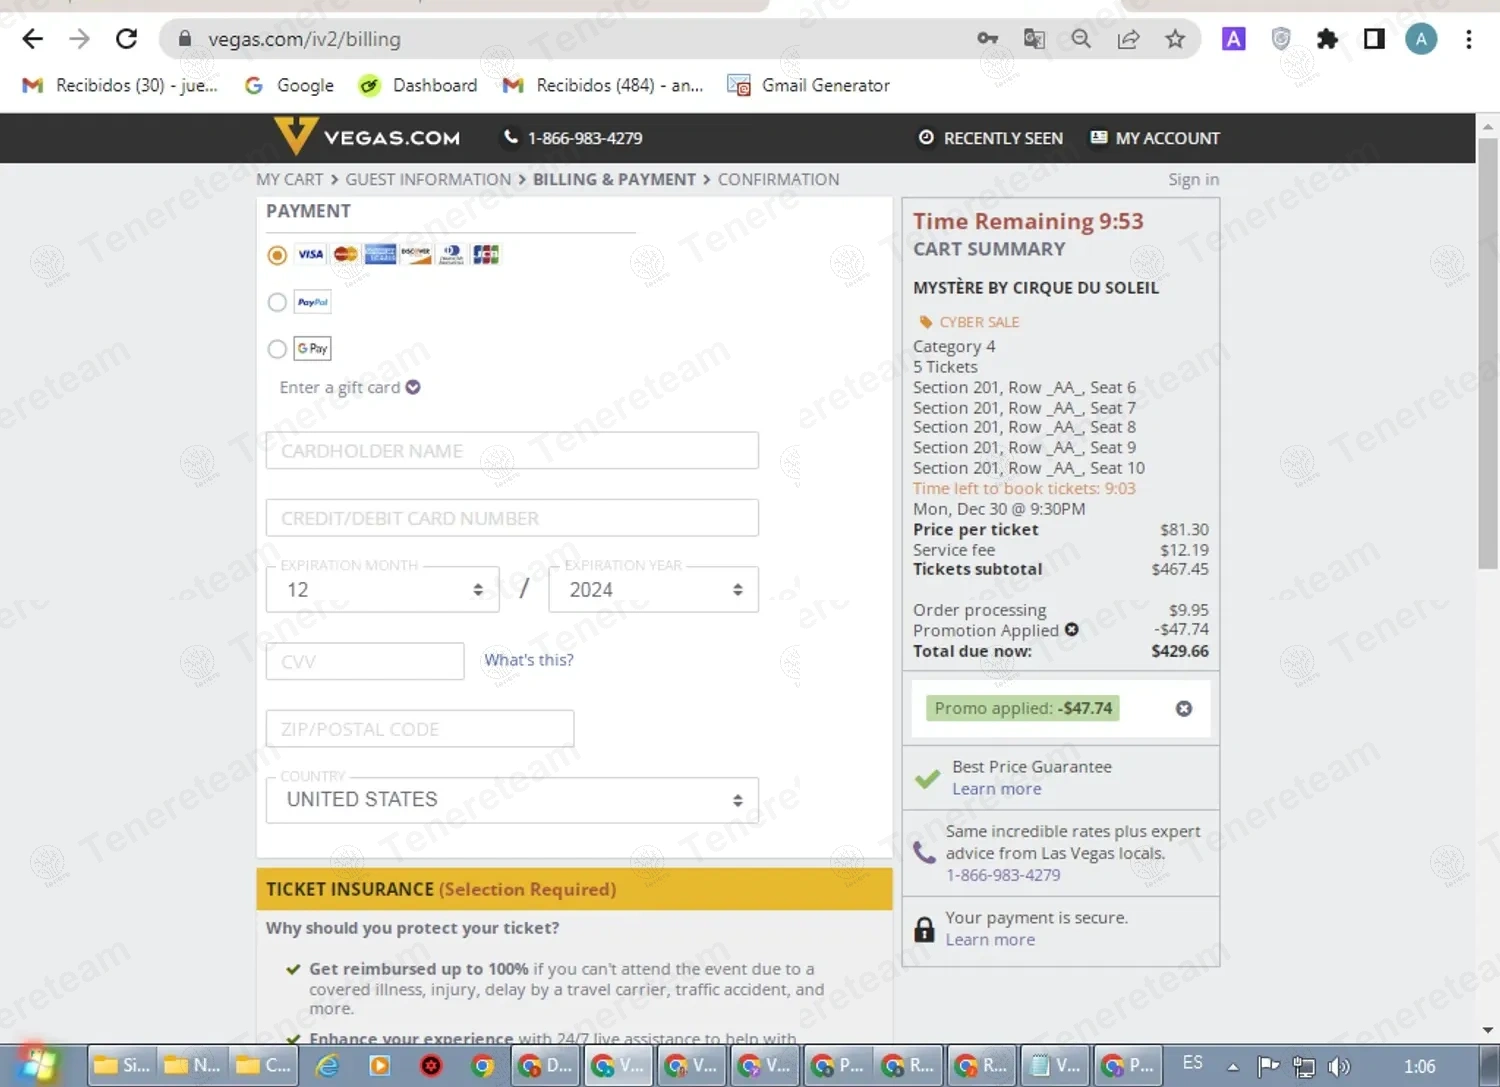The height and width of the screenshot is (1087, 1500).
Task: Bookmark this page with star icon
Action: [x=1175, y=39]
